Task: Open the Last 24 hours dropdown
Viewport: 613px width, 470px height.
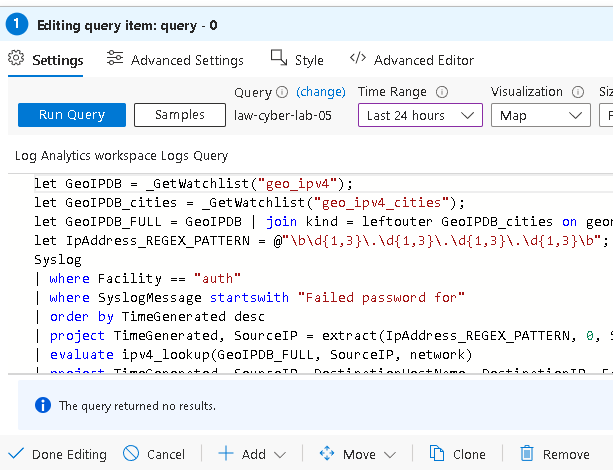Action: tap(420, 115)
